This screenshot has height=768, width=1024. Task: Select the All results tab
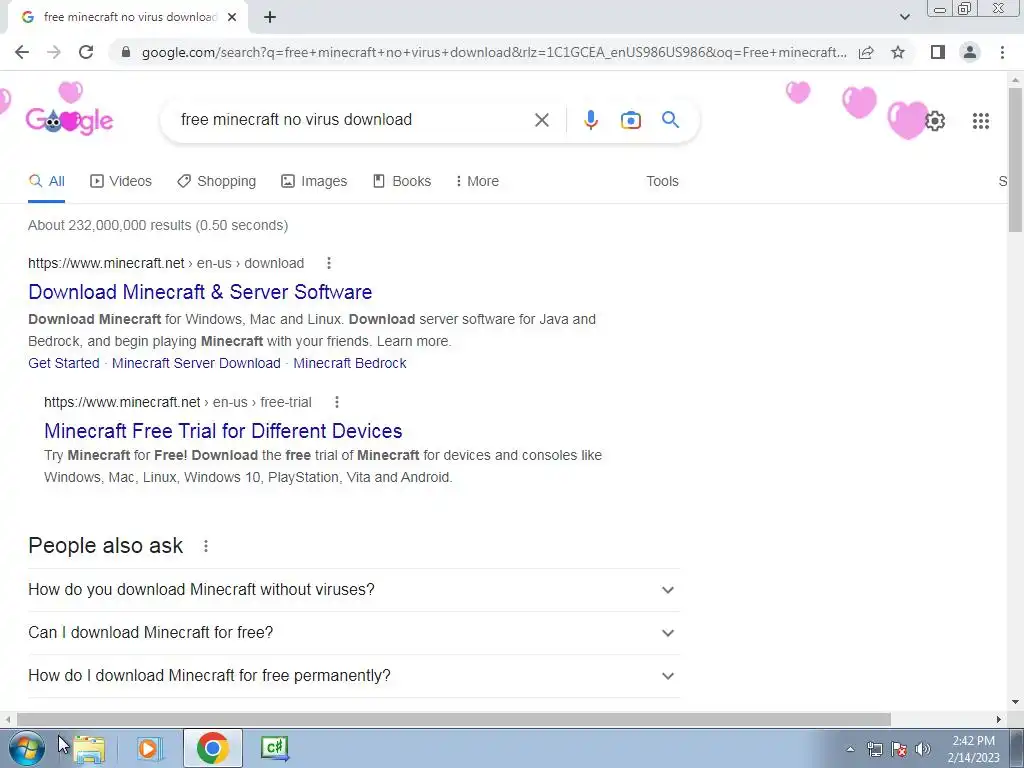pyautogui.click(x=46, y=182)
